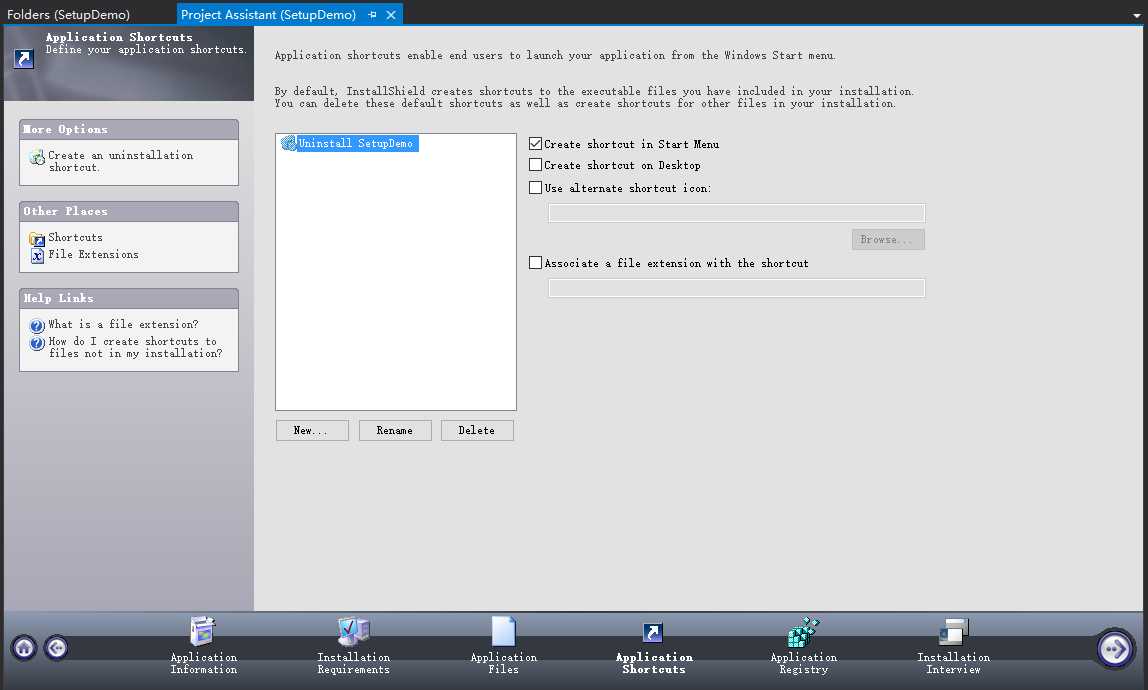Image resolution: width=1148 pixels, height=690 pixels.
Task: Click help icon beside 'How do I create shortcuts'
Action: (37, 343)
